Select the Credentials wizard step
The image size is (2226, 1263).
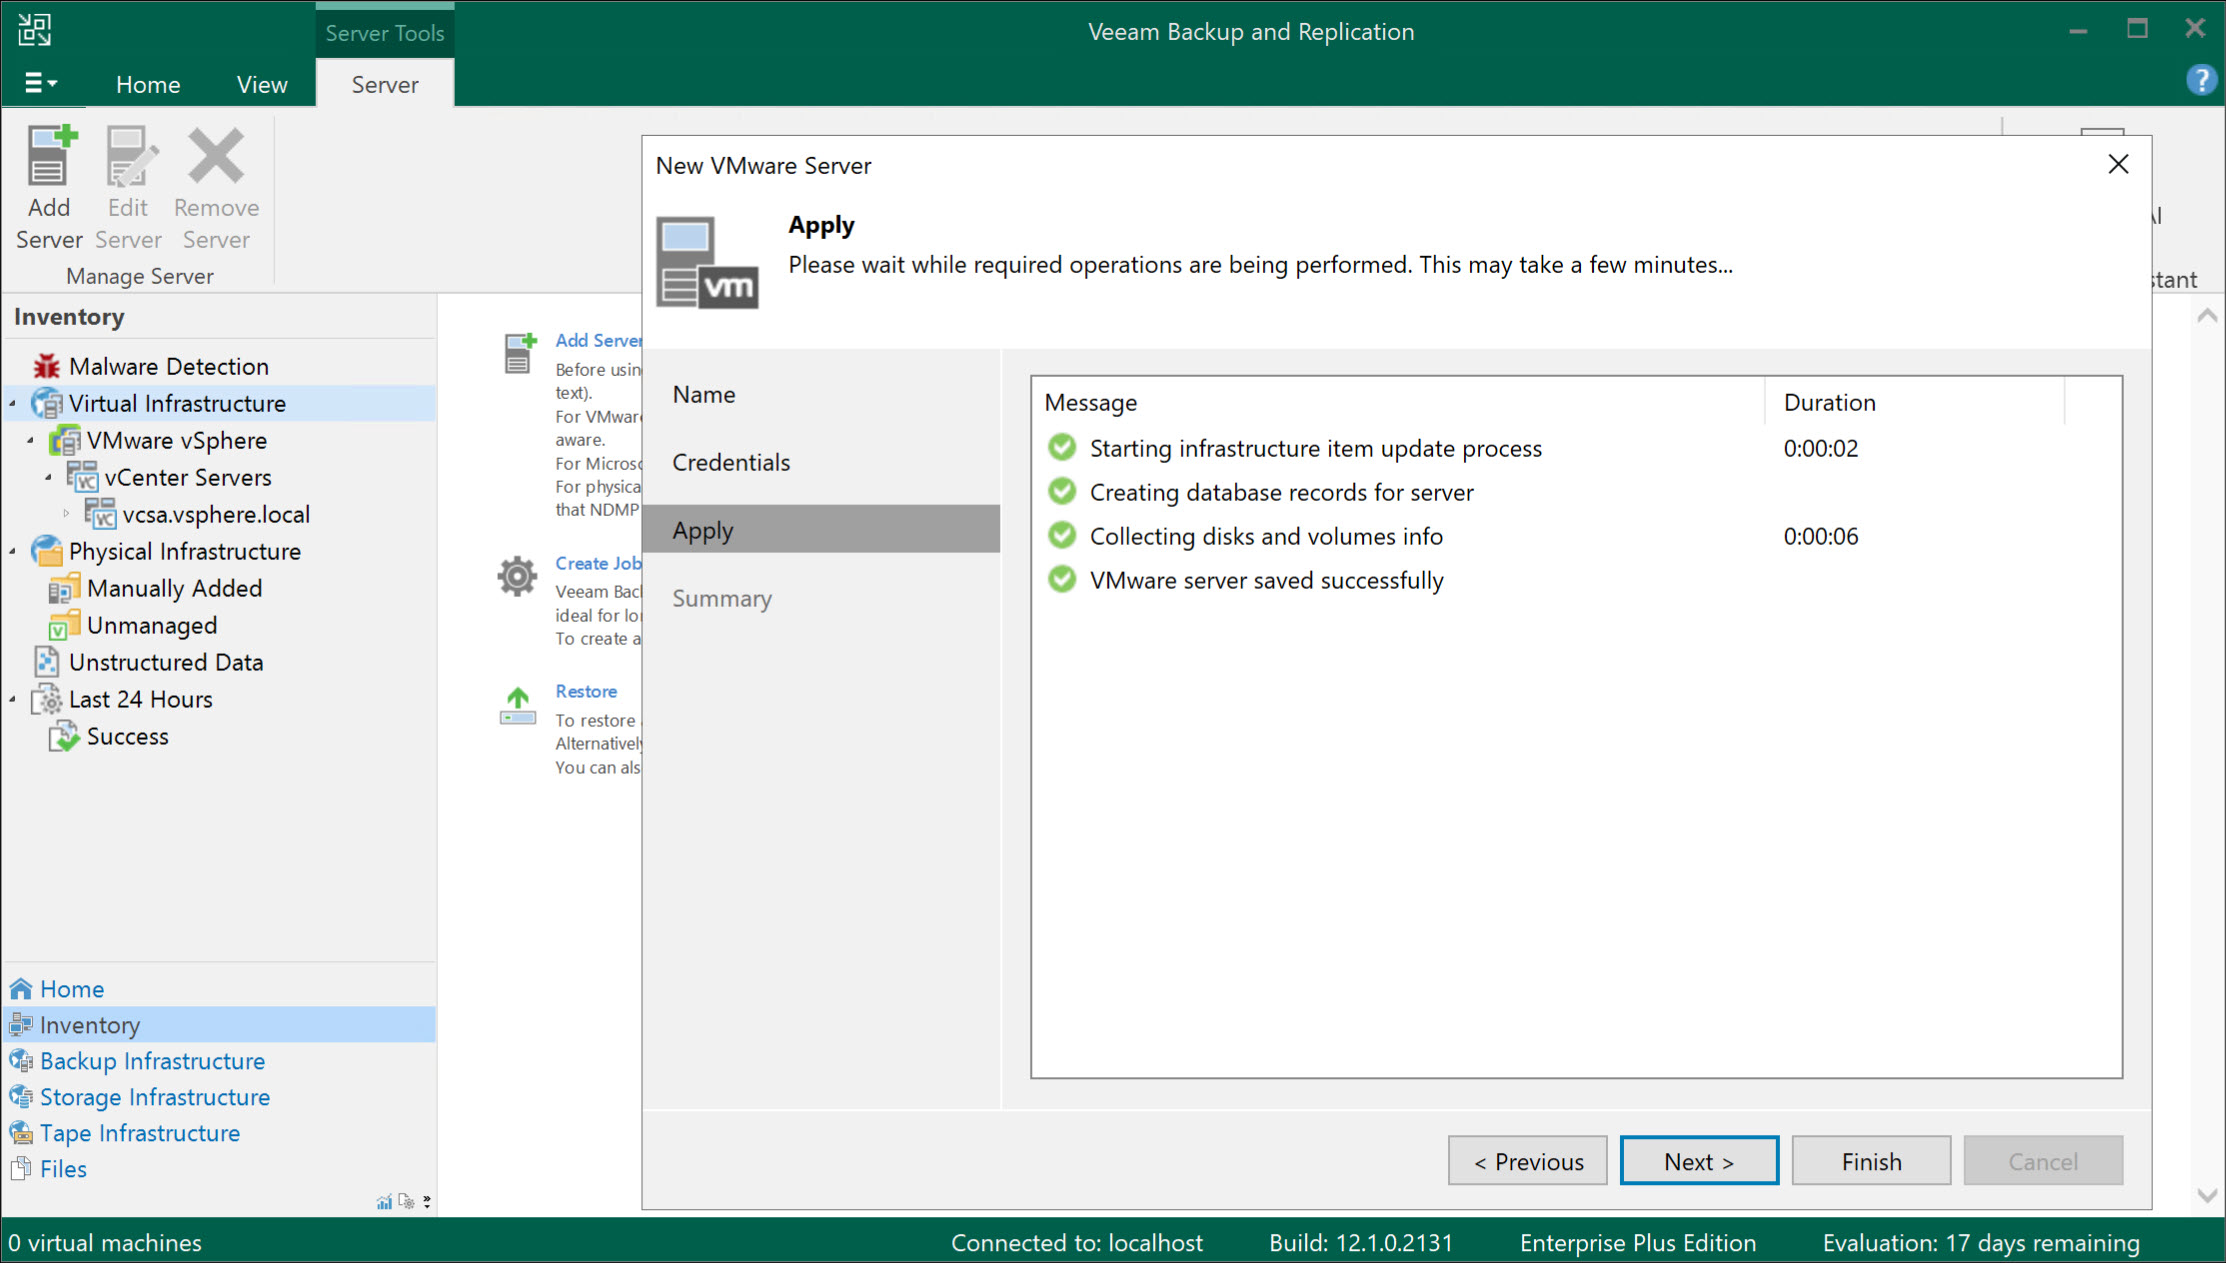click(731, 463)
